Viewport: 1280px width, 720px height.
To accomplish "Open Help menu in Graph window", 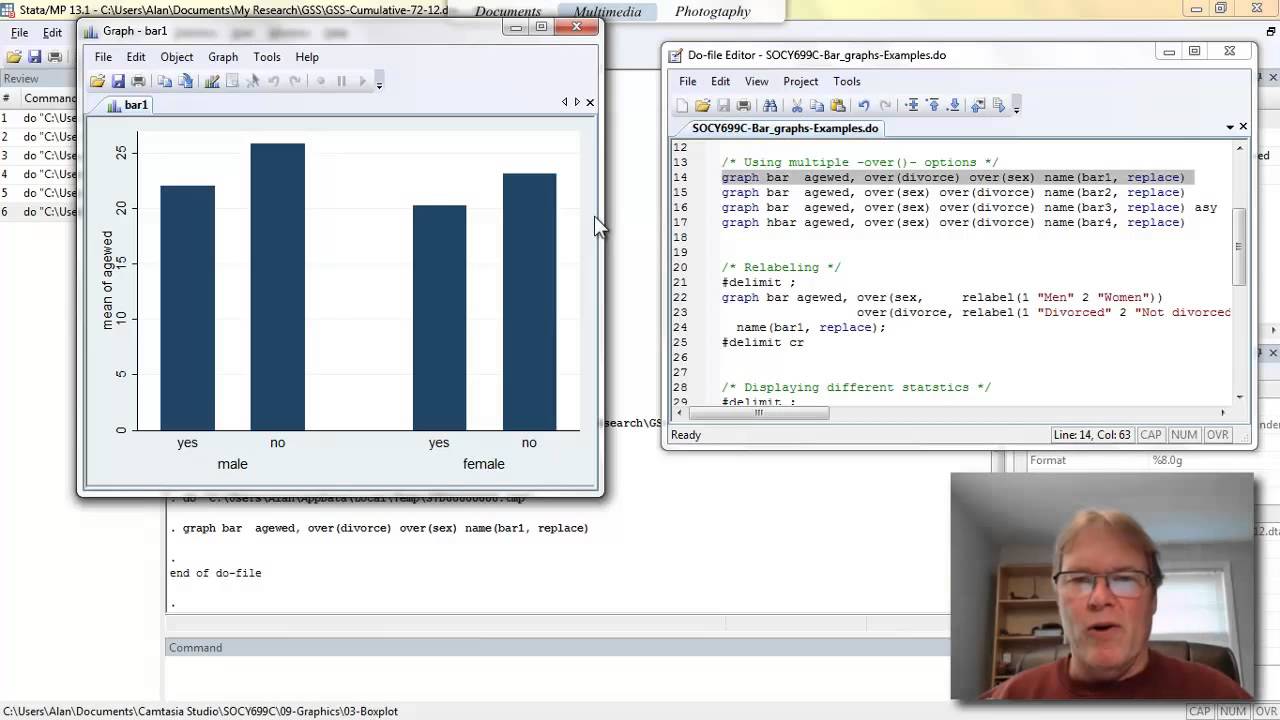I will click(307, 57).
